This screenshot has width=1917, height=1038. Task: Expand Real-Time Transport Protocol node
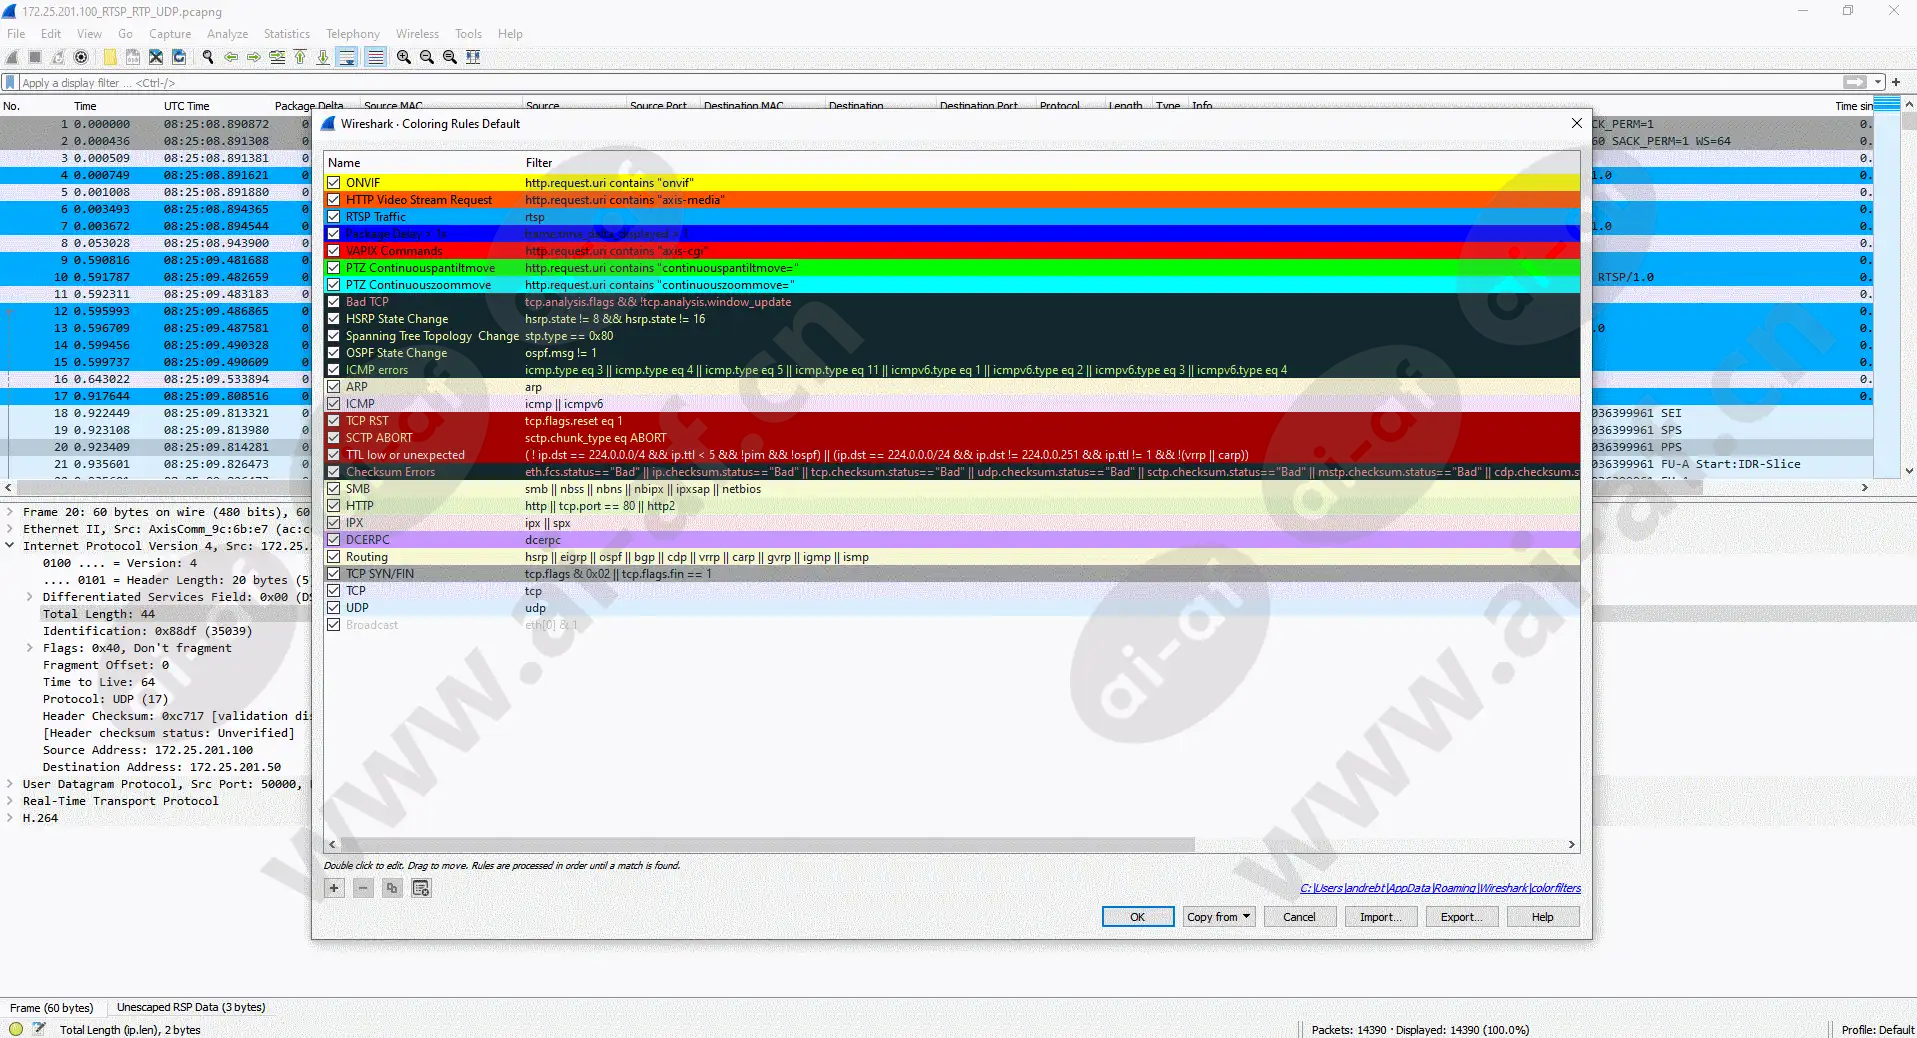click(10, 801)
